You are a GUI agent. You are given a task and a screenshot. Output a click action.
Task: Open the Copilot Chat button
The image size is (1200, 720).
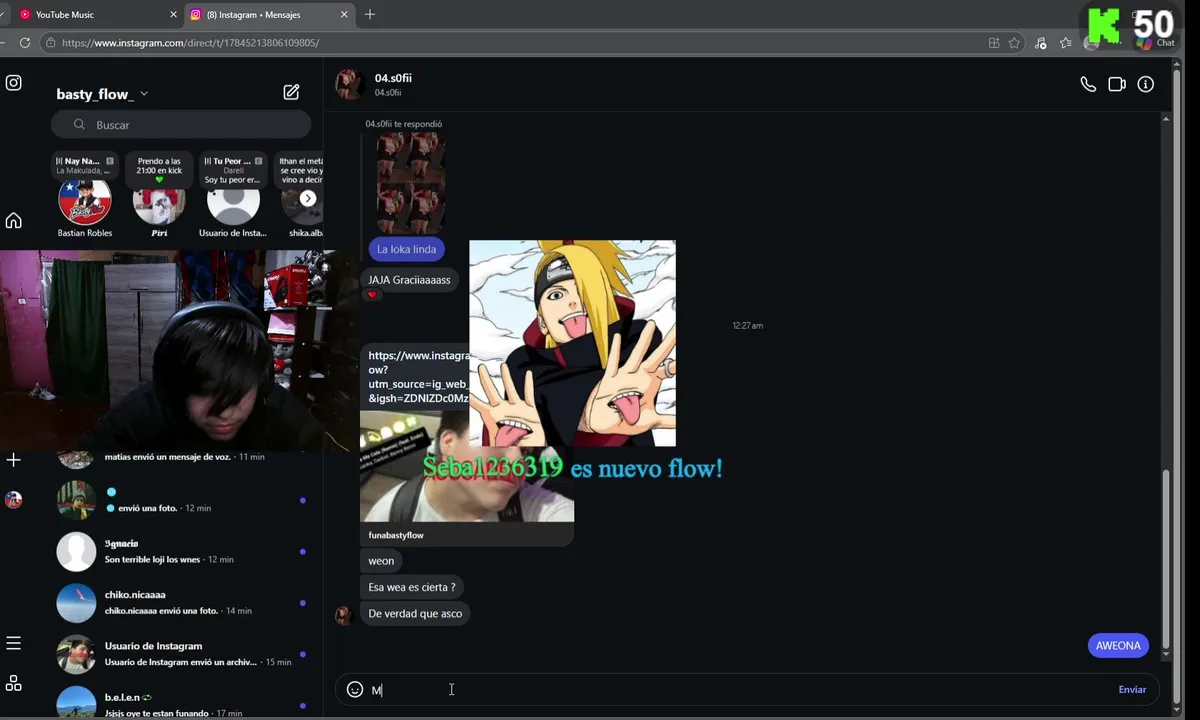coord(1156,42)
